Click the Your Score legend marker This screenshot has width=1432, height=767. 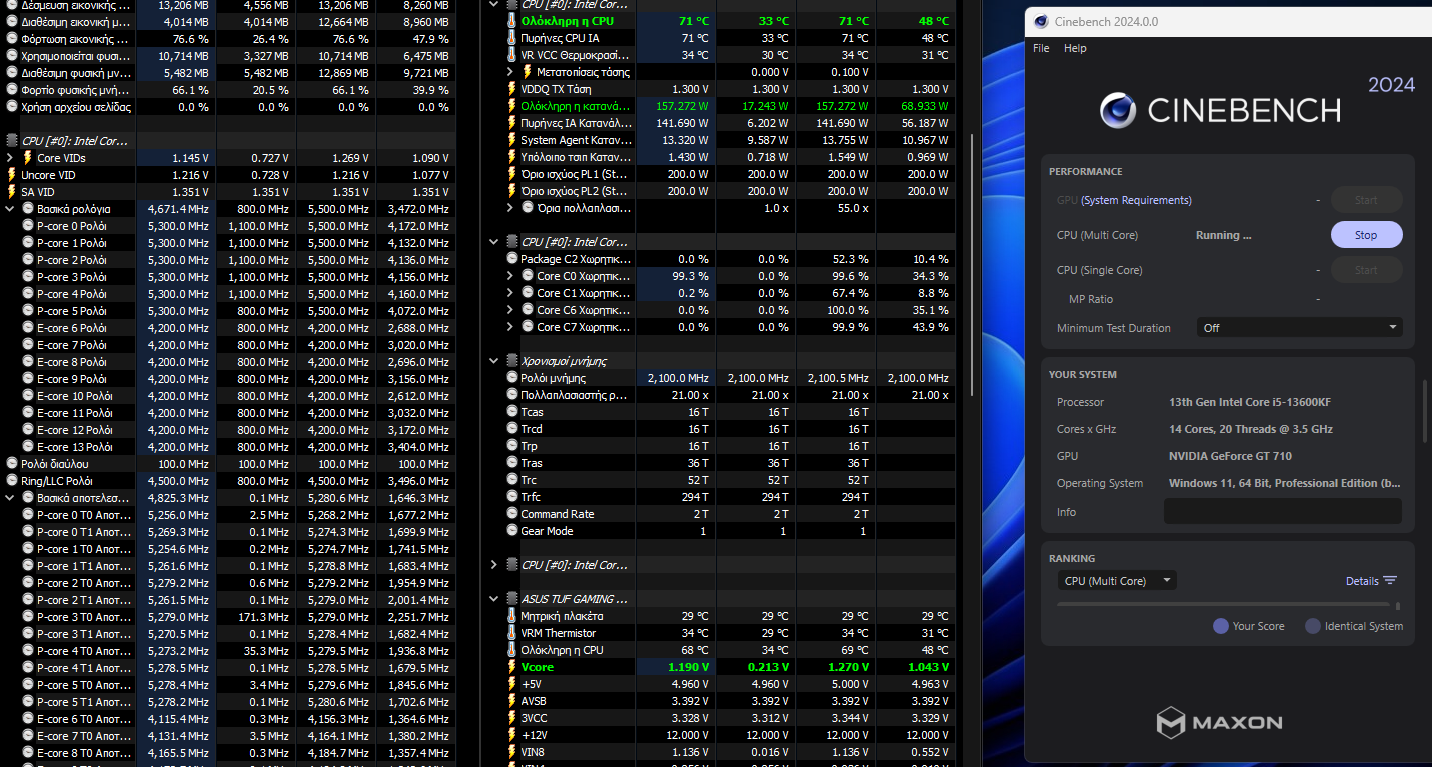pos(1220,626)
